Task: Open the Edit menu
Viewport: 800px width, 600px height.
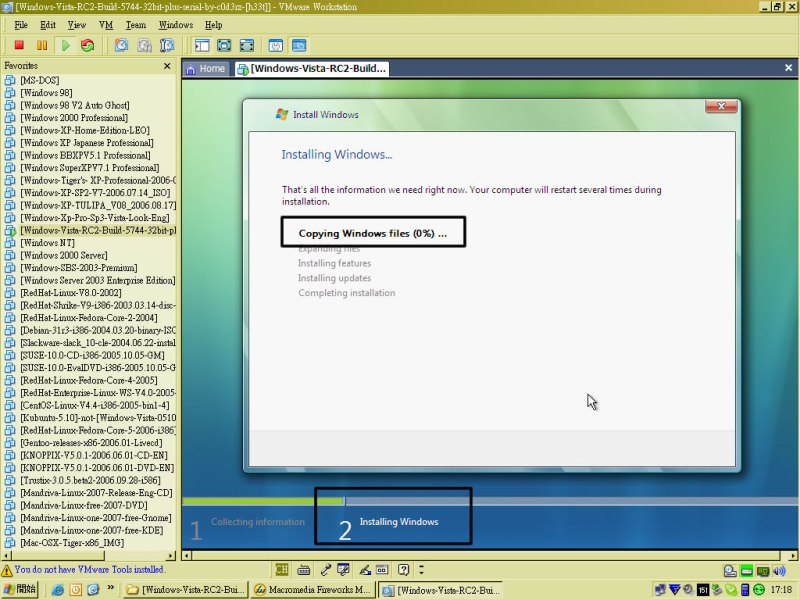Action: point(47,25)
